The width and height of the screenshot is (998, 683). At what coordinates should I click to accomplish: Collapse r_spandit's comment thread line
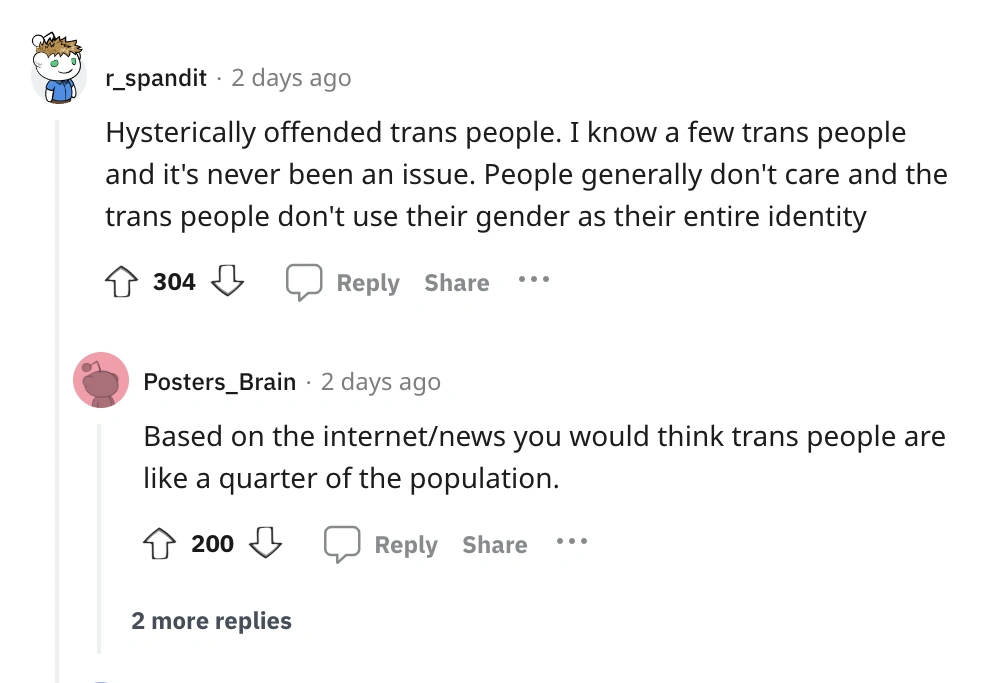pyautogui.click(x=58, y=400)
